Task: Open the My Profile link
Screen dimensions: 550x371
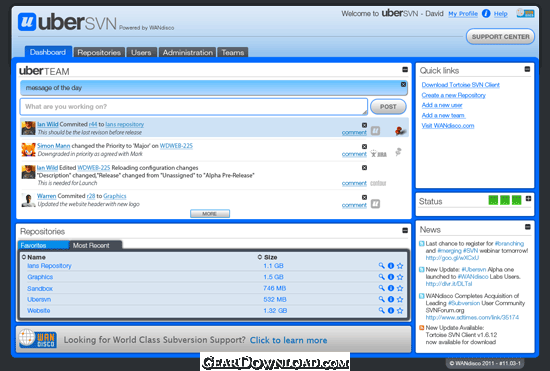Action: coord(463,14)
